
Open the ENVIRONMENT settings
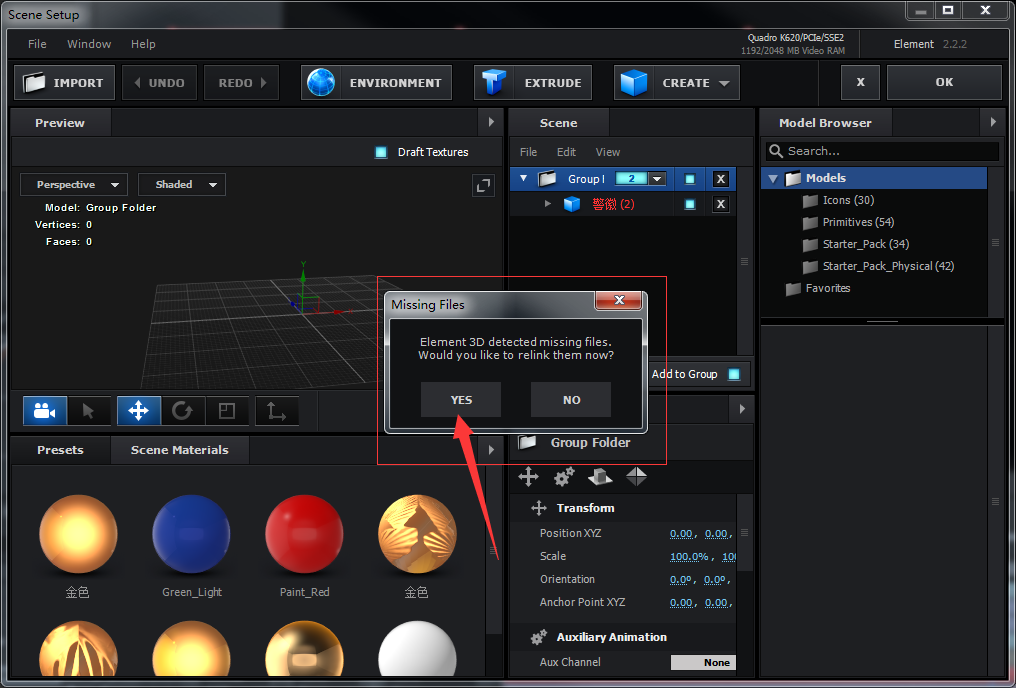tap(376, 82)
